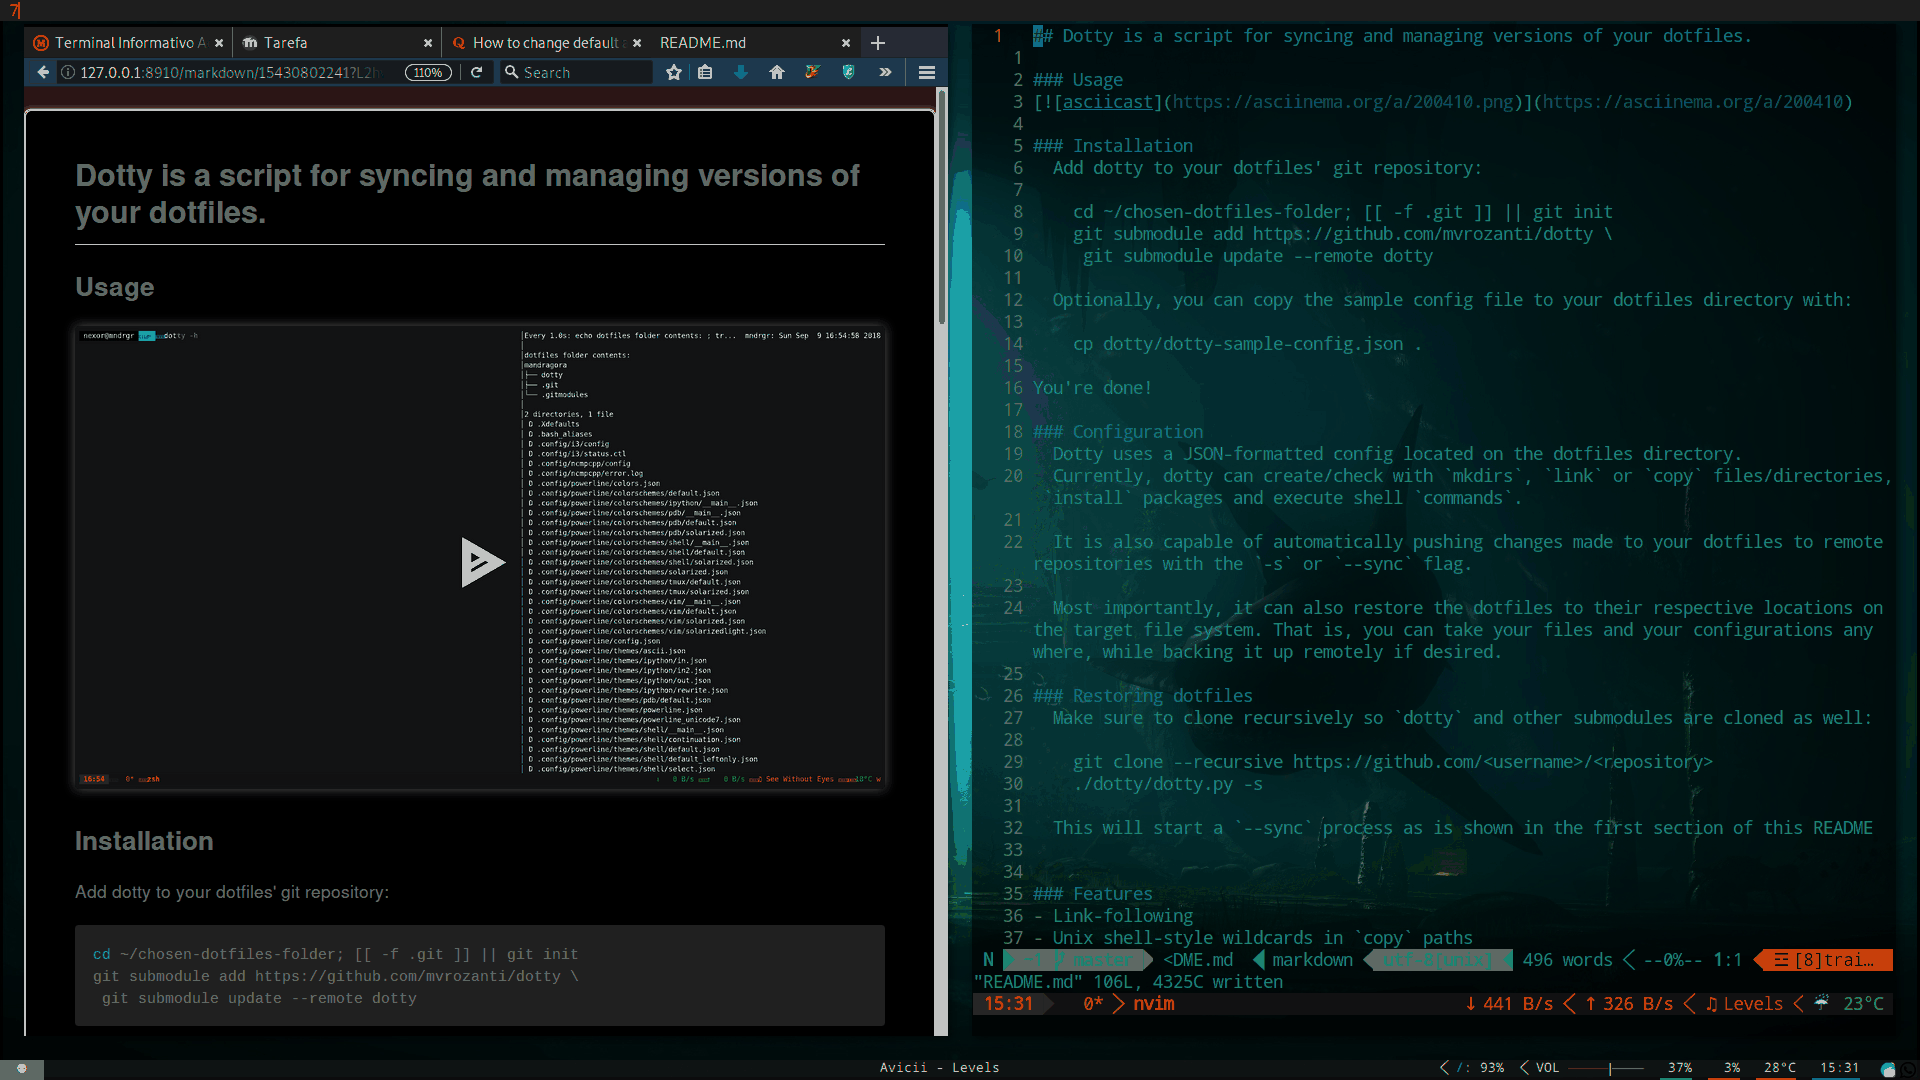The image size is (1920, 1080).
Task: Open the hamburger menu
Action: (927, 72)
